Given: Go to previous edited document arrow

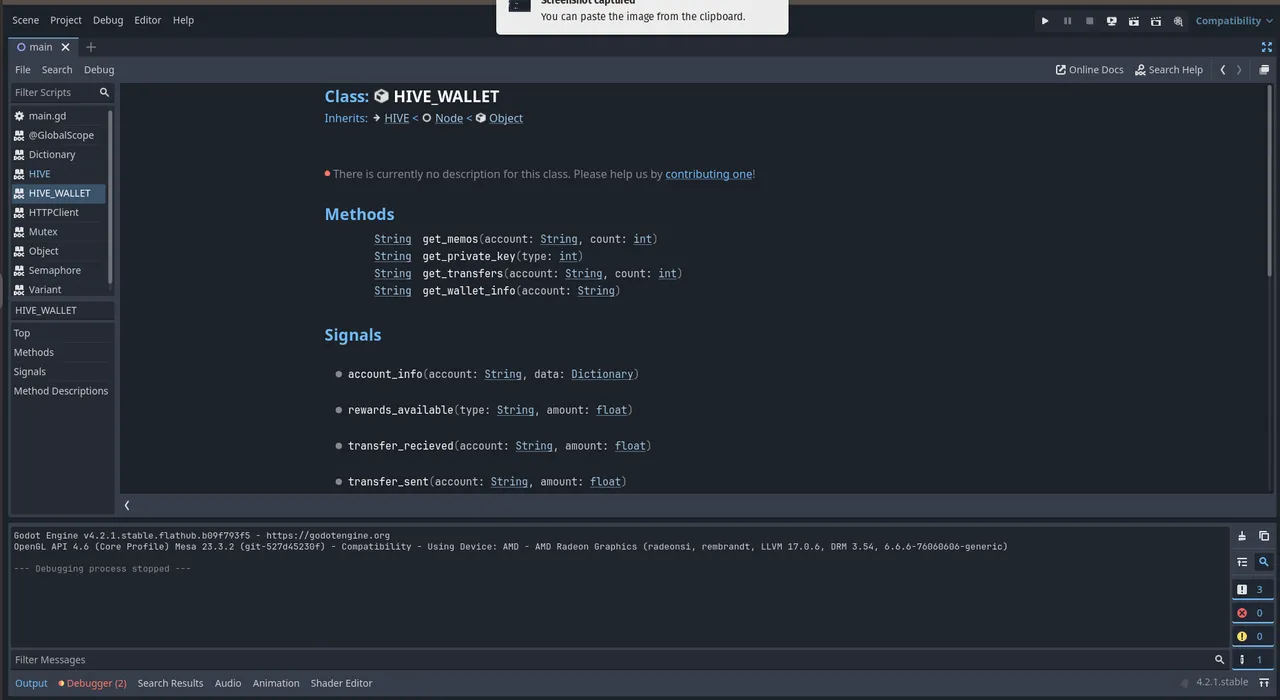Looking at the screenshot, I should point(1222,70).
